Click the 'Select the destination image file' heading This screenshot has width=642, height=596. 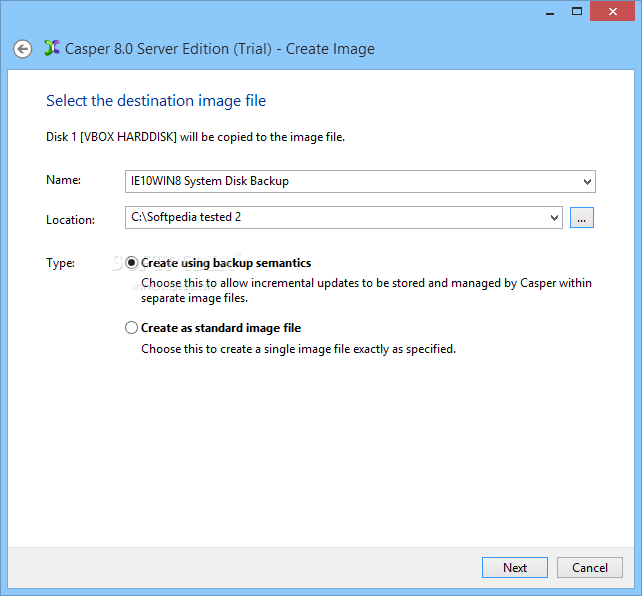(156, 101)
